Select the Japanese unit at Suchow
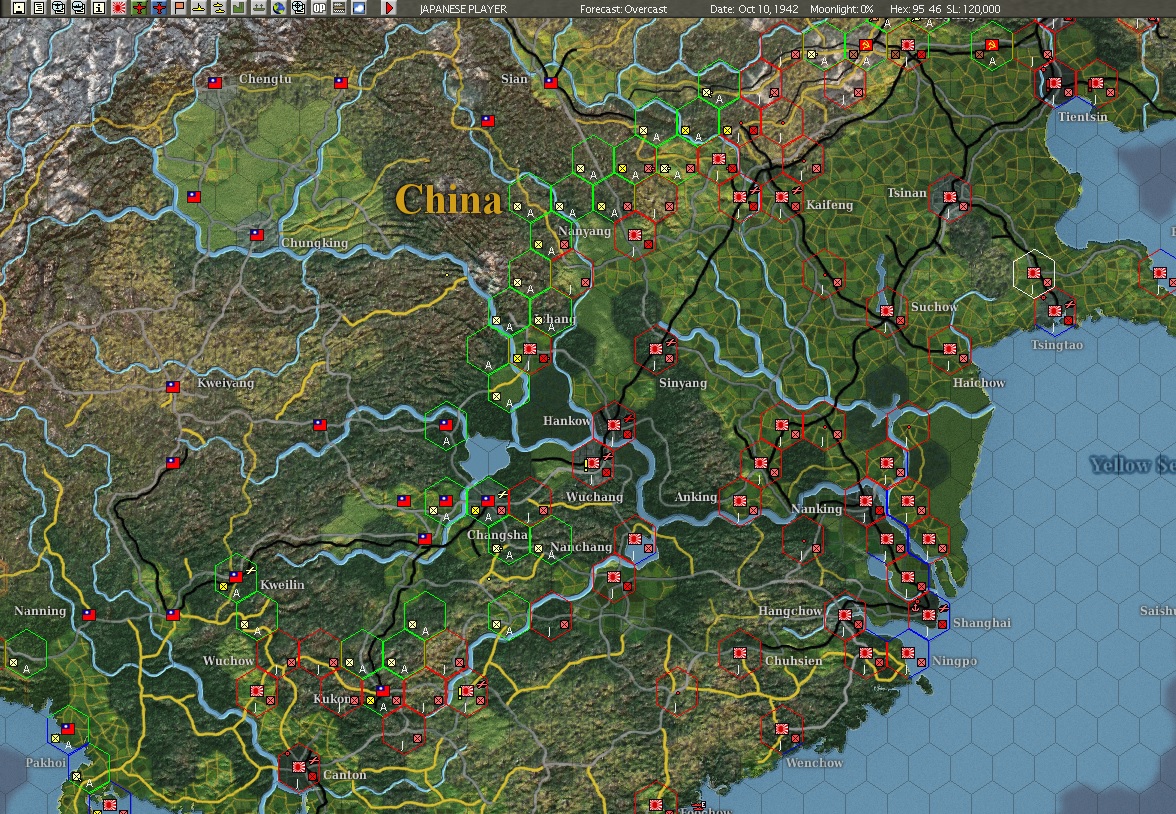This screenshot has height=814, width=1176. point(886,311)
